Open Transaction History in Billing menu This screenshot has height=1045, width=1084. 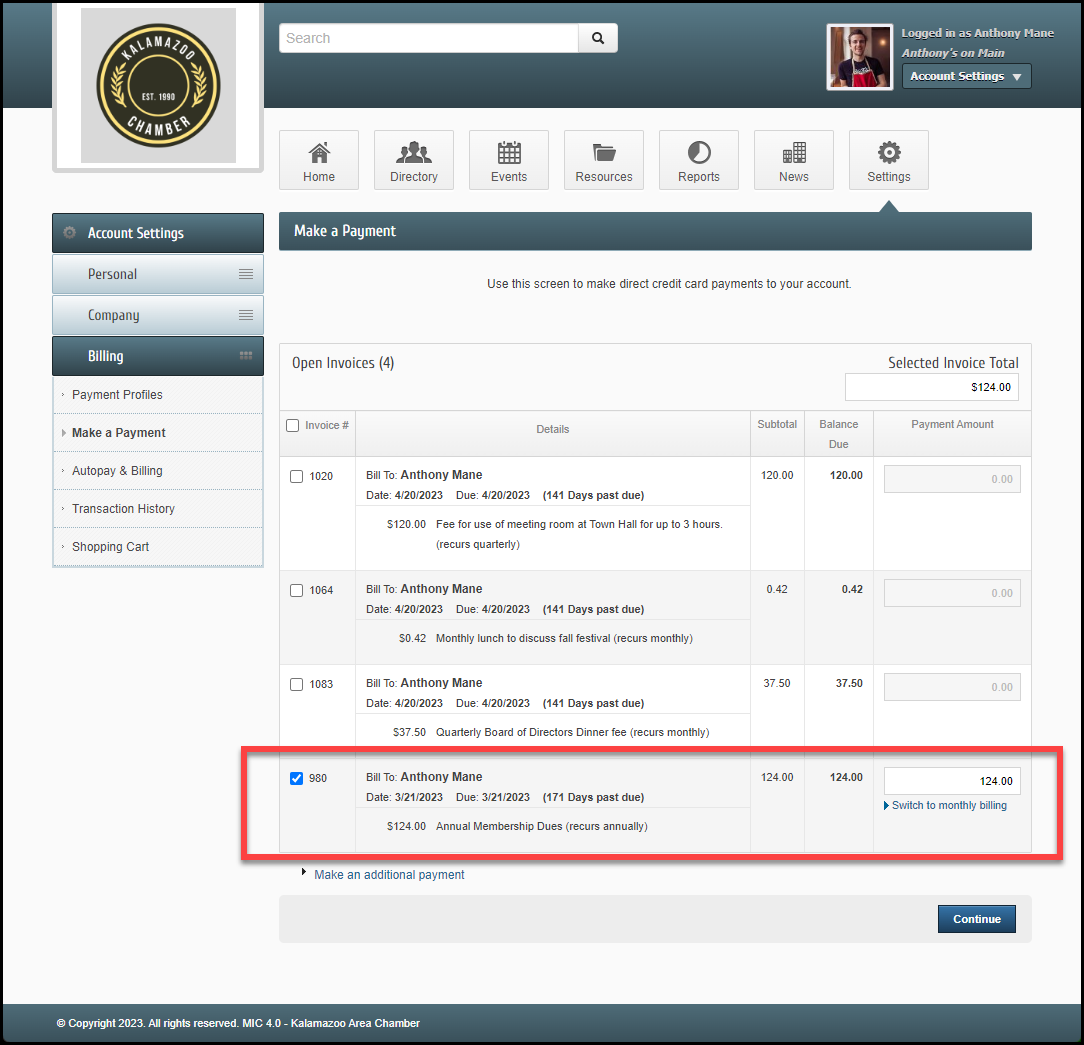tap(123, 509)
